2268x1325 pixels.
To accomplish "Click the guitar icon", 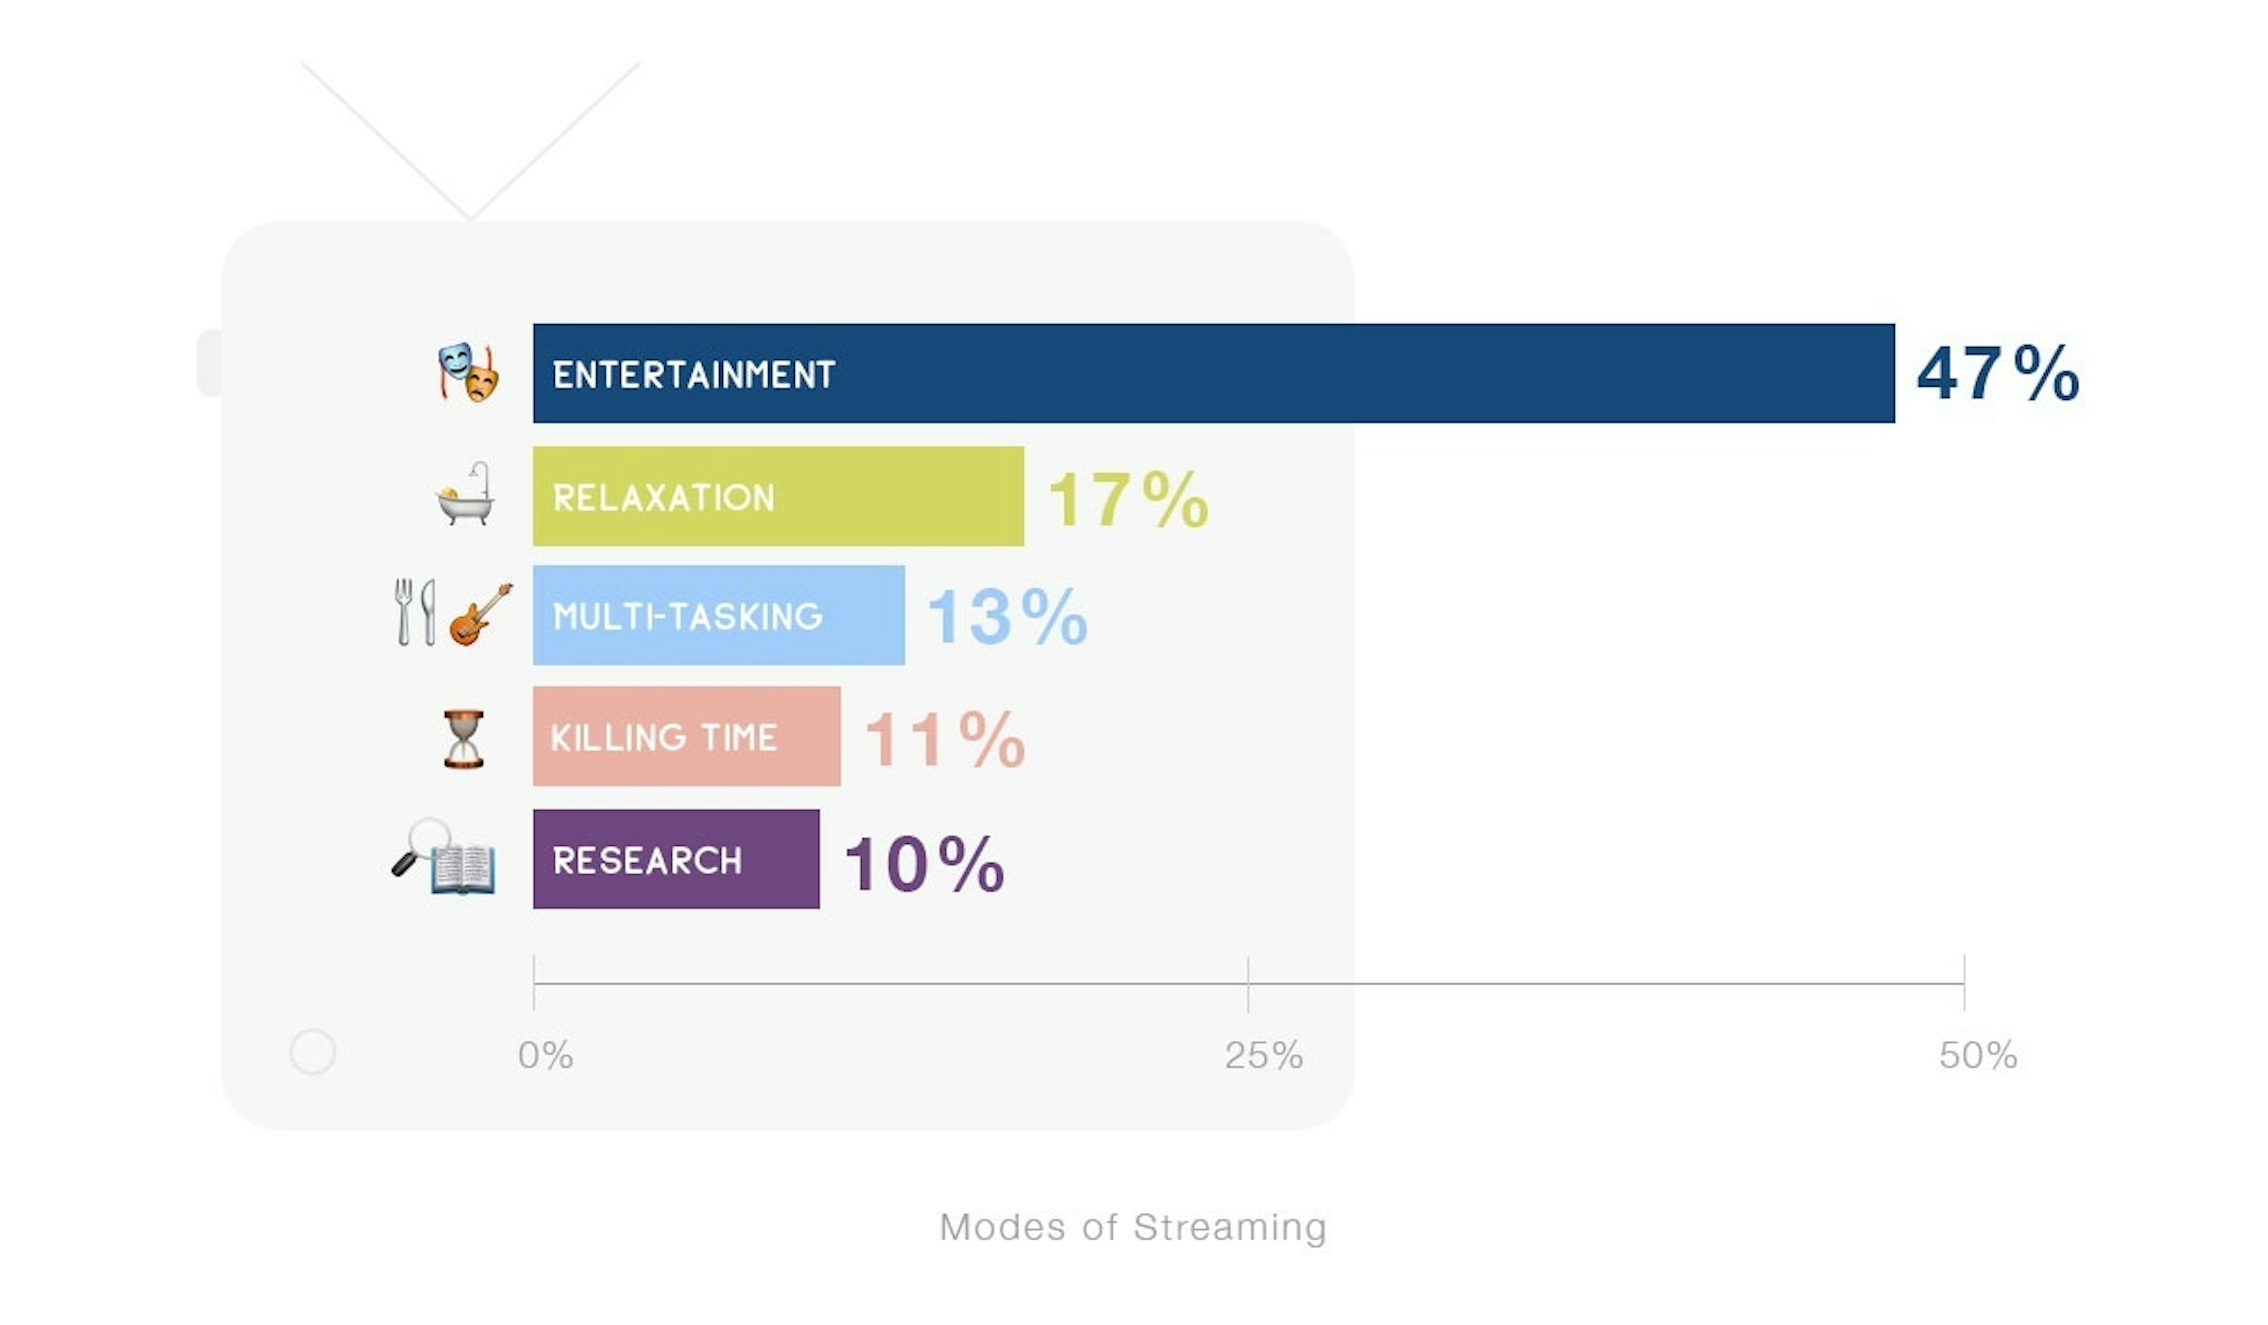I will point(481,614).
